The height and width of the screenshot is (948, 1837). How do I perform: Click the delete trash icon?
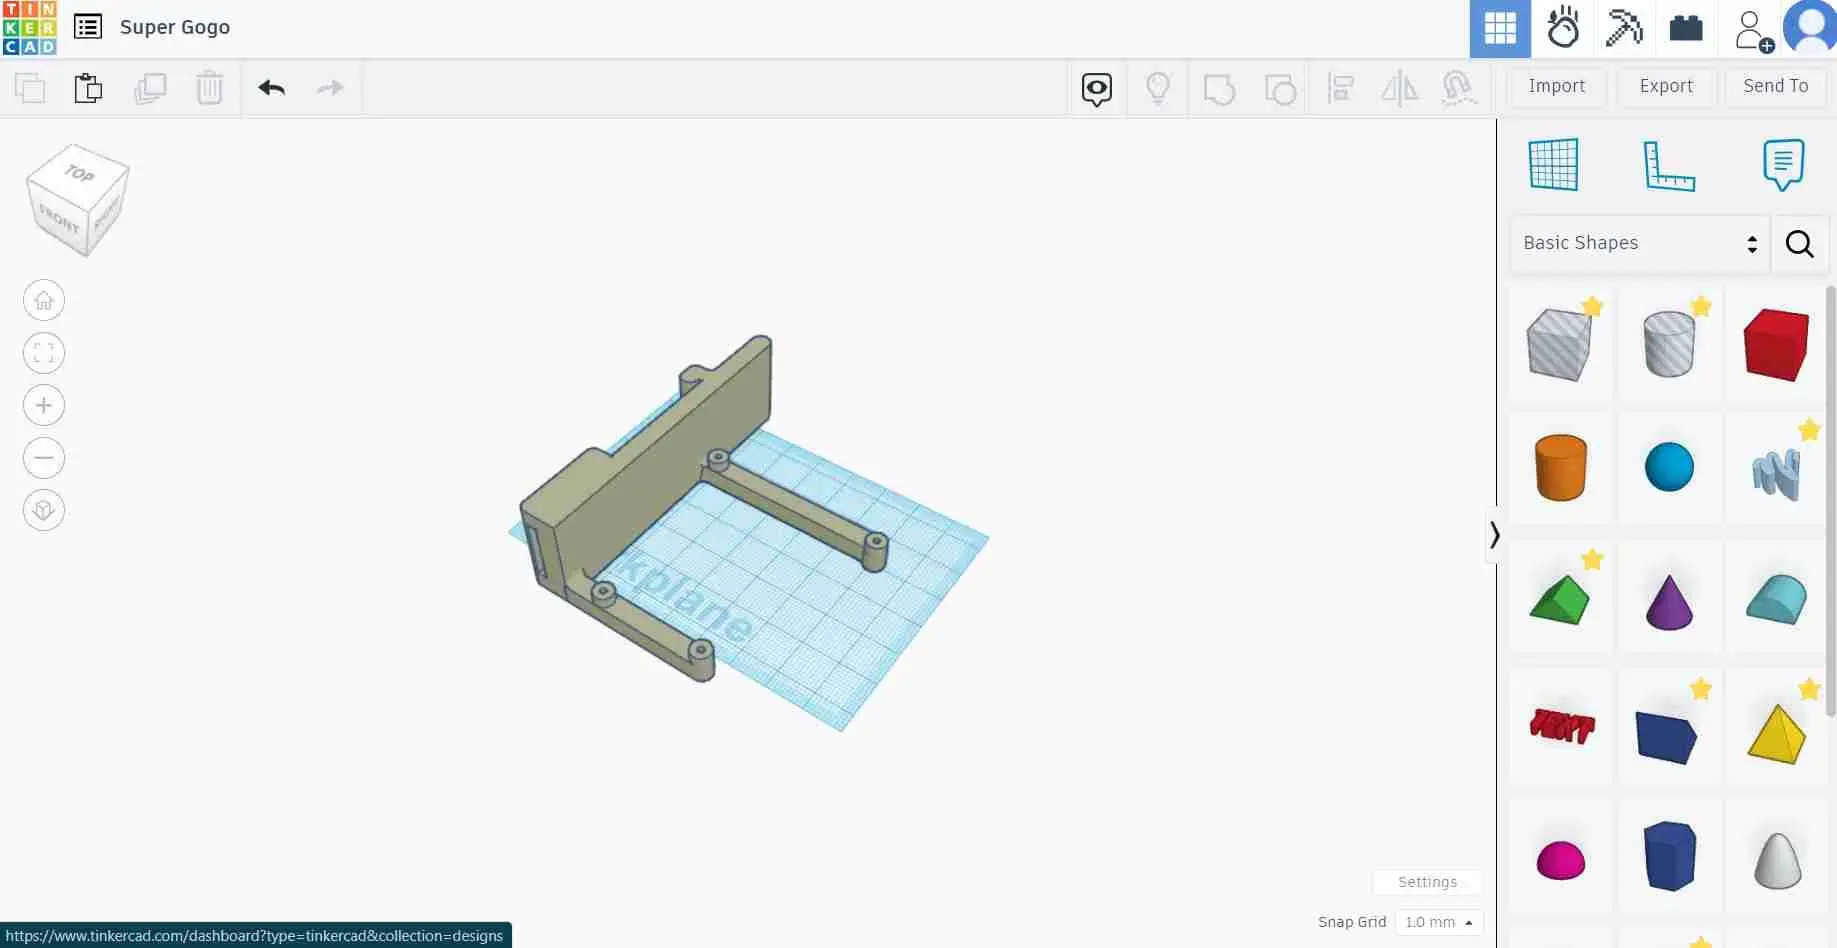click(209, 88)
